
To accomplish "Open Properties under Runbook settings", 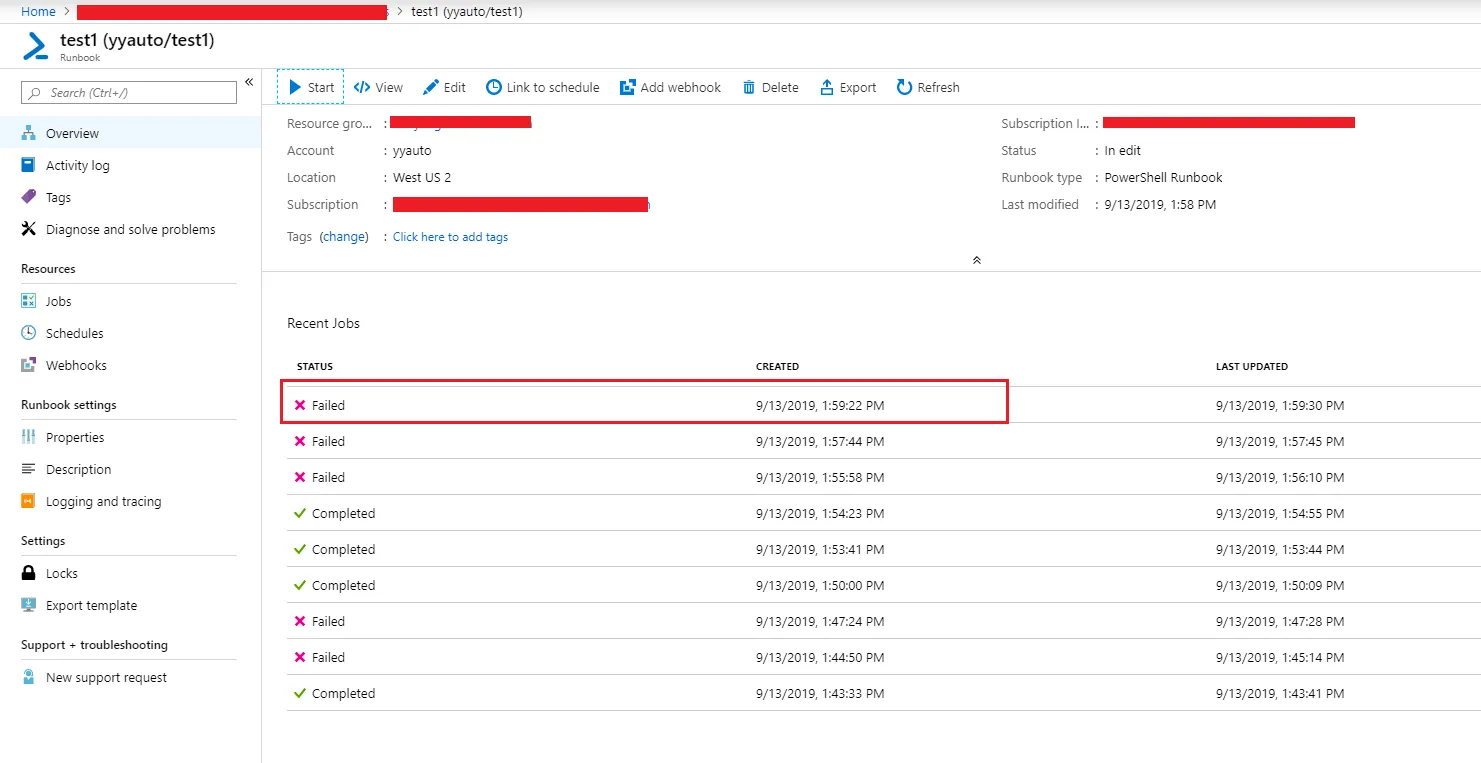I will tap(130, 437).
